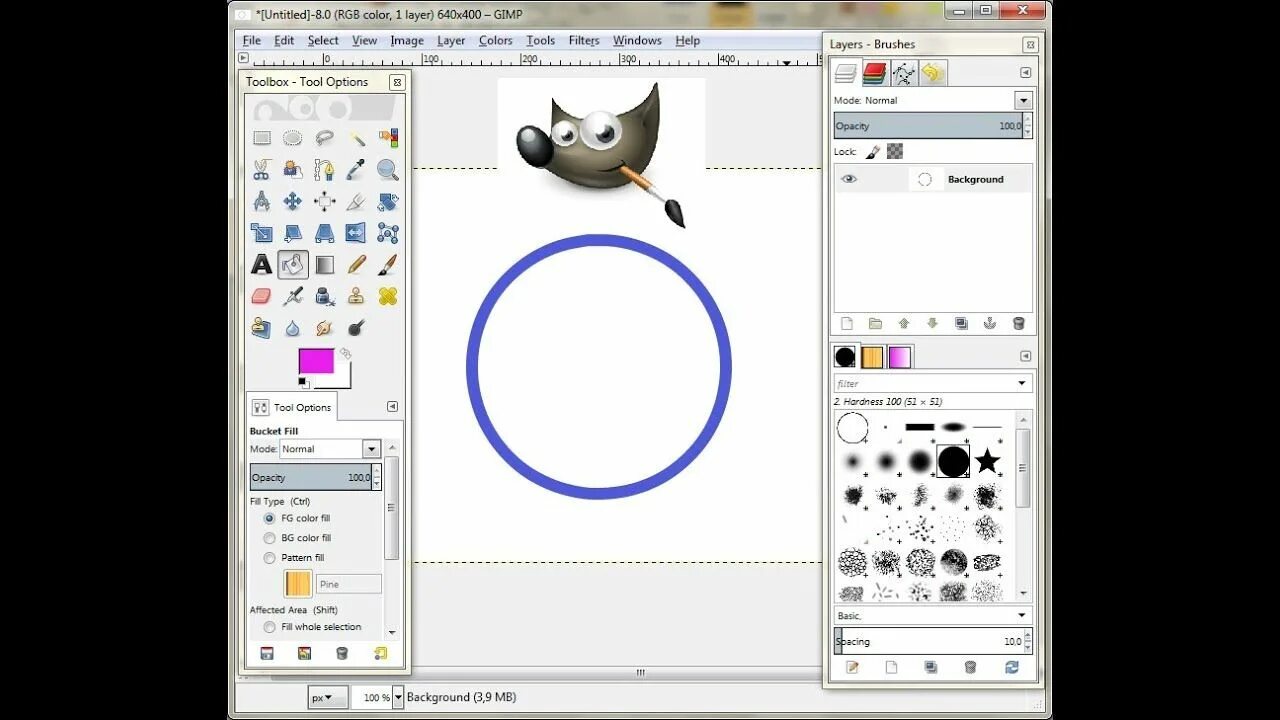Duplicate the layer button

[x=961, y=324]
